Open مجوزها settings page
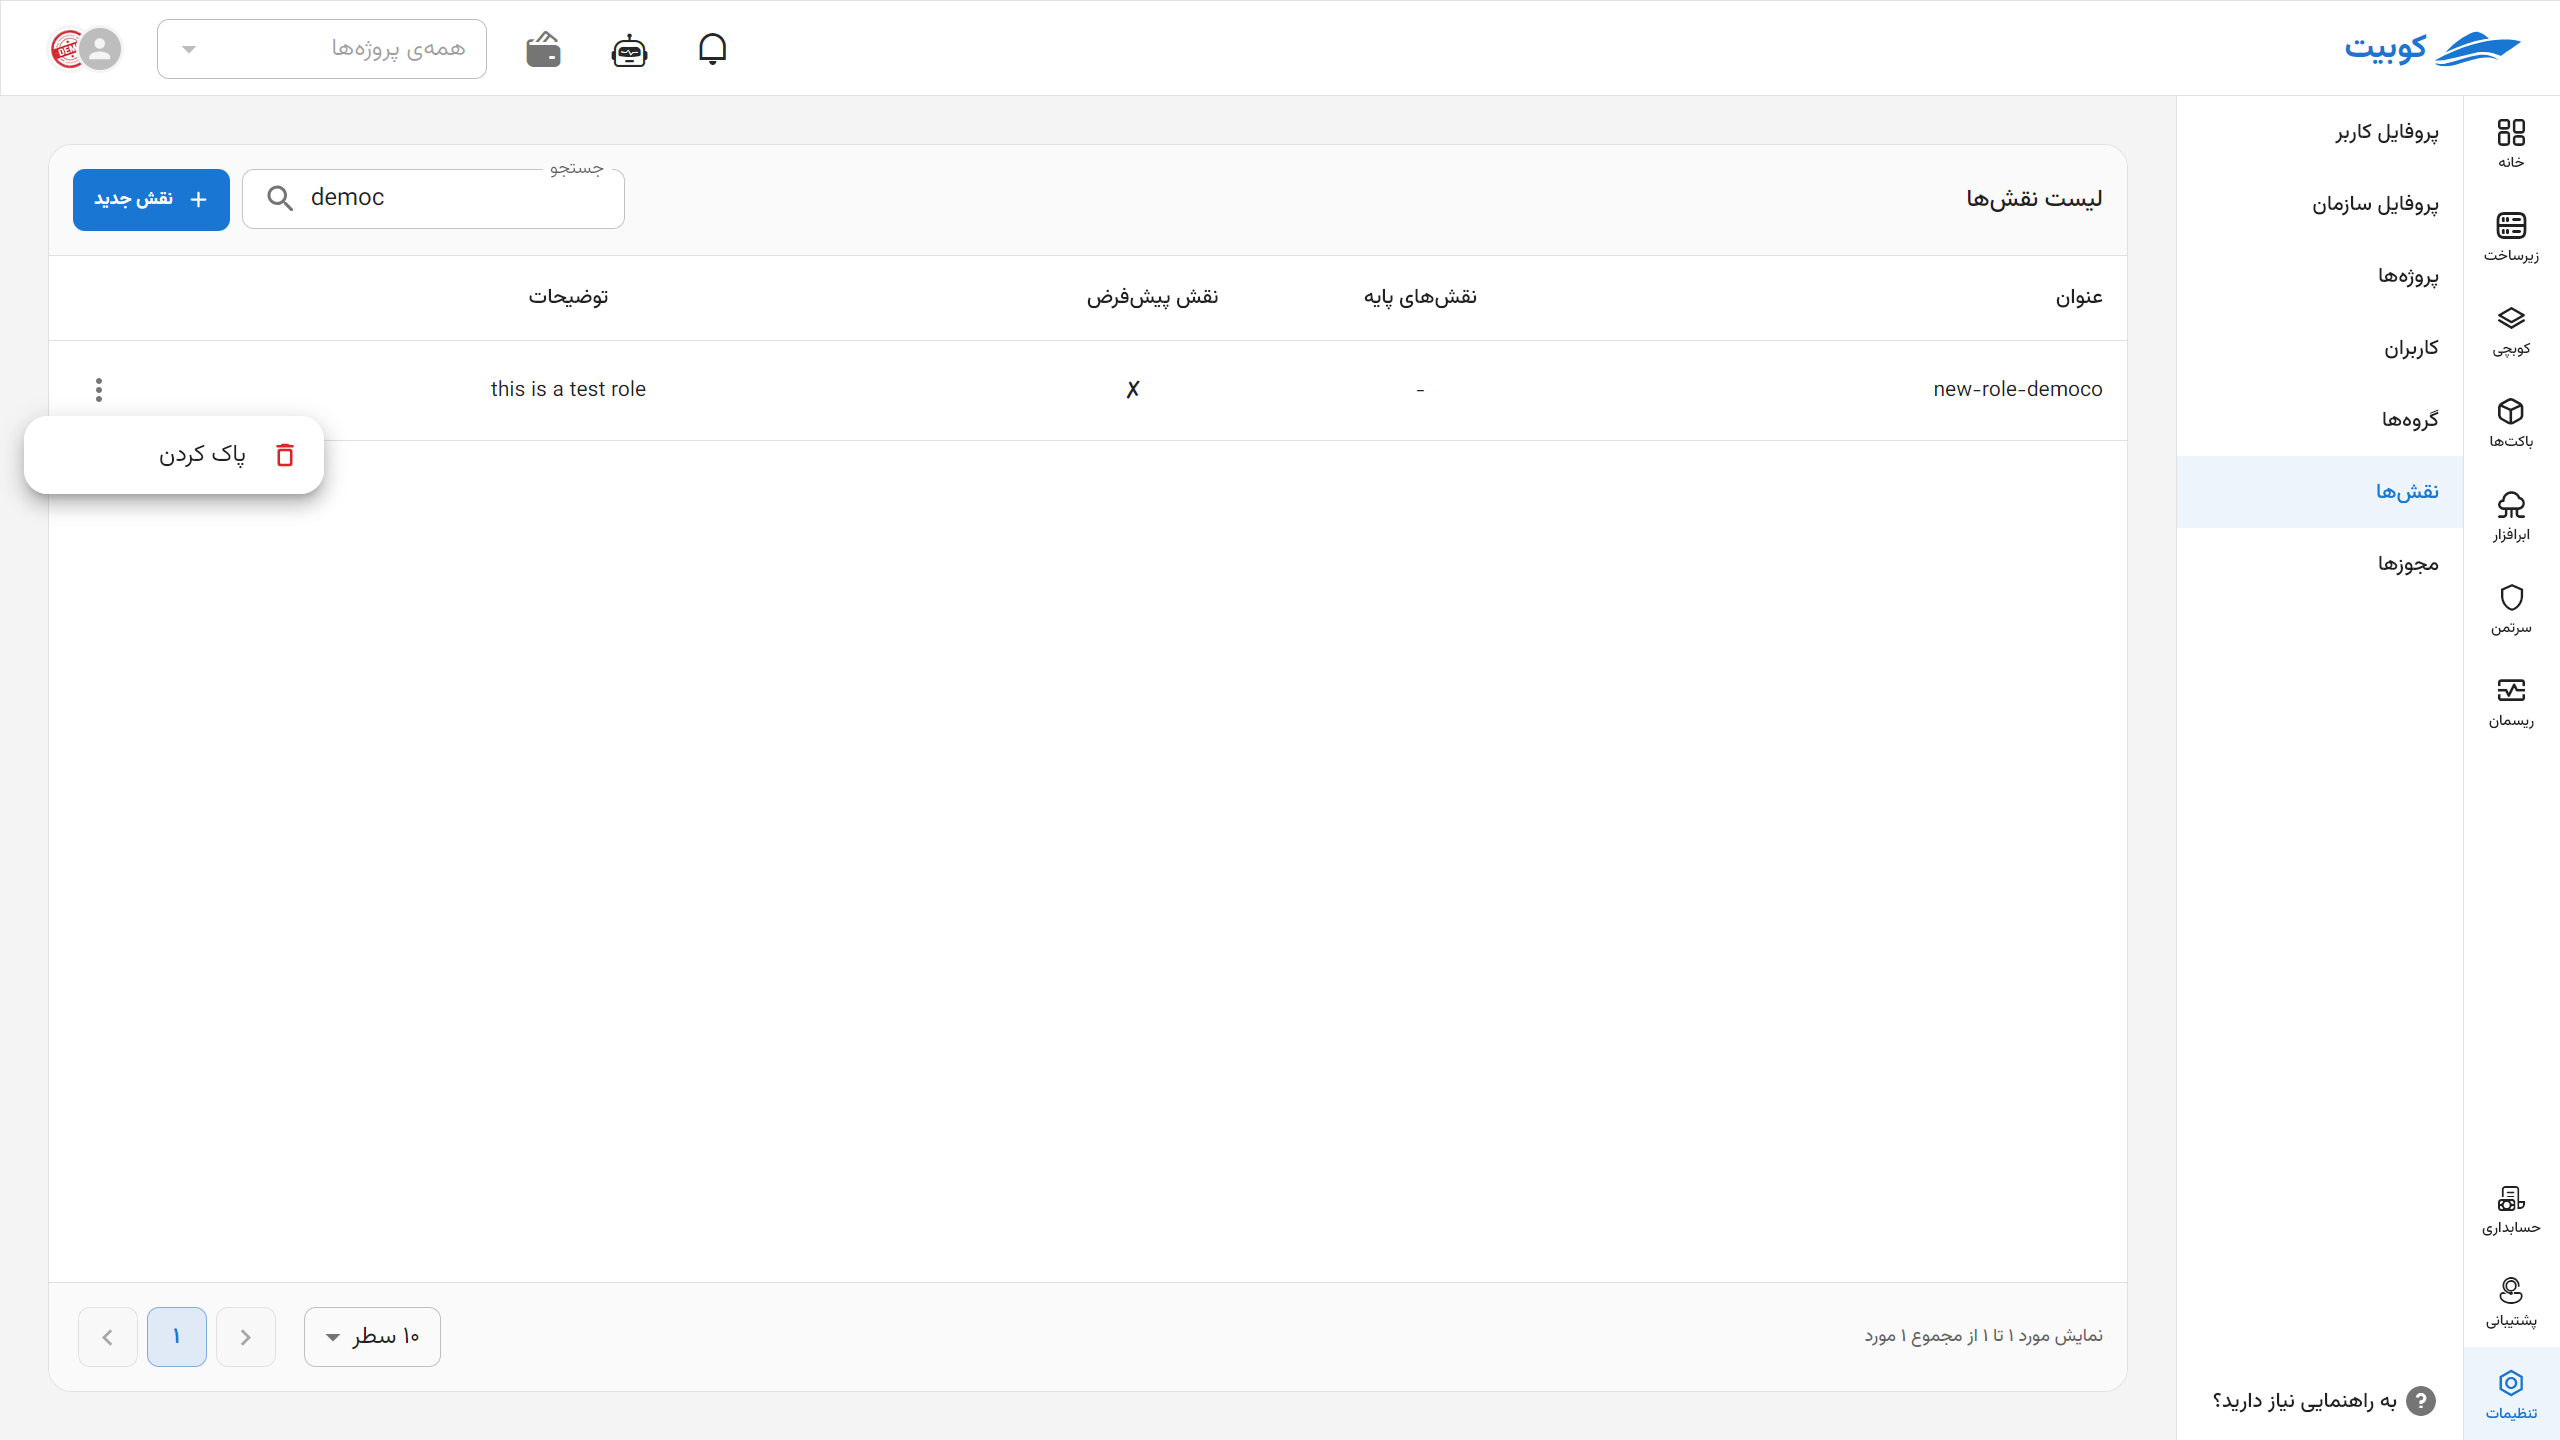Viewport: 2560px width, 1440px height. click(x=2320, y=564)
